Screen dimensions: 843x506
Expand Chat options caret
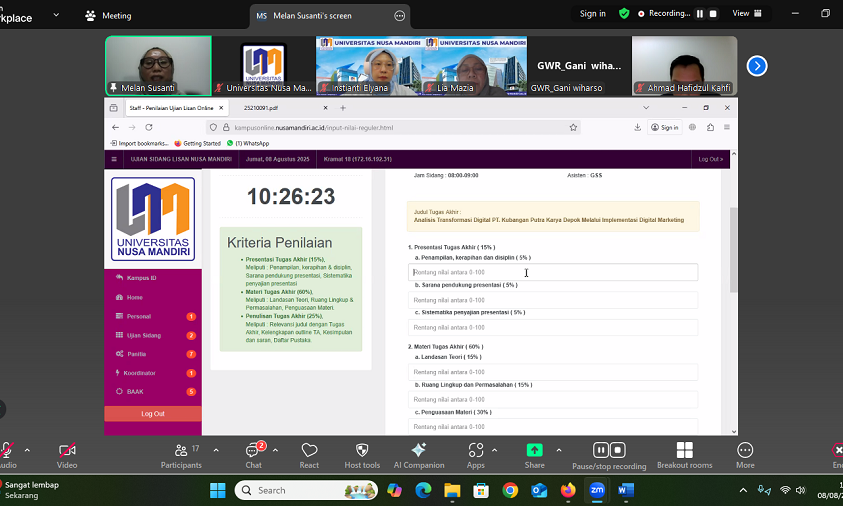click(x=275, y=450)
